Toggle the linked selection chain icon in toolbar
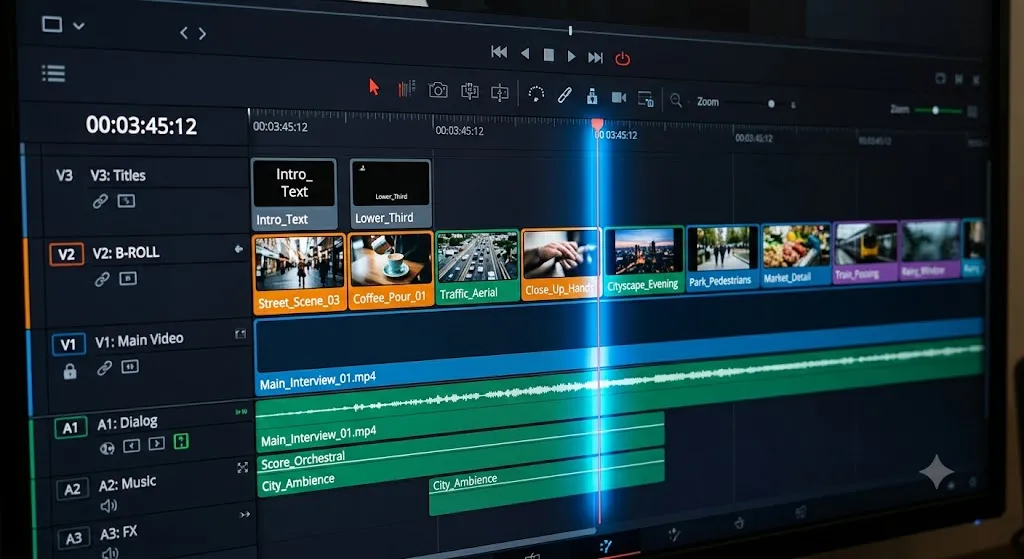Screen dimensions: 1024x559 [x=564, y=95]
